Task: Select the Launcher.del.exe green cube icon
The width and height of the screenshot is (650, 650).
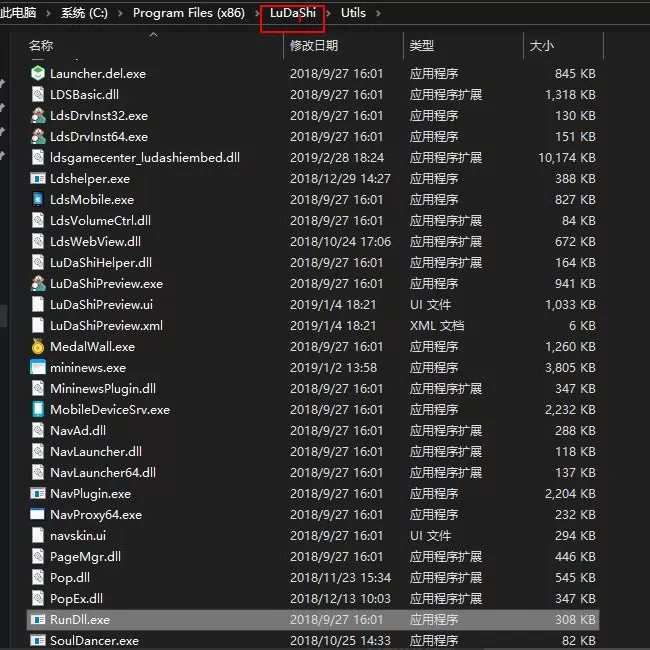Action: tap(38, 73)
